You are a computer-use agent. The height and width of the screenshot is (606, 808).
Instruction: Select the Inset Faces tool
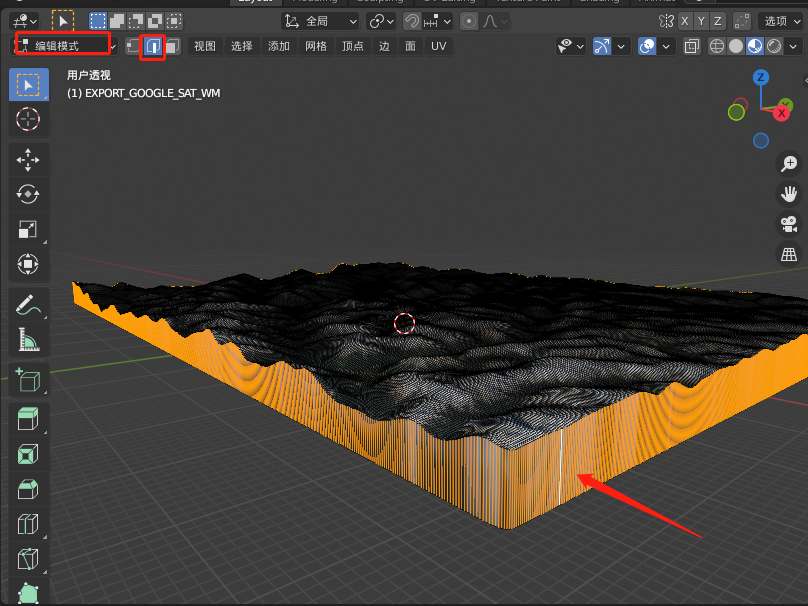28,454
